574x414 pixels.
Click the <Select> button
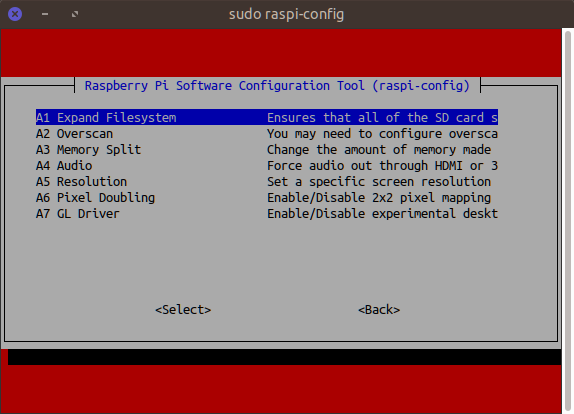tap(183, 310)
